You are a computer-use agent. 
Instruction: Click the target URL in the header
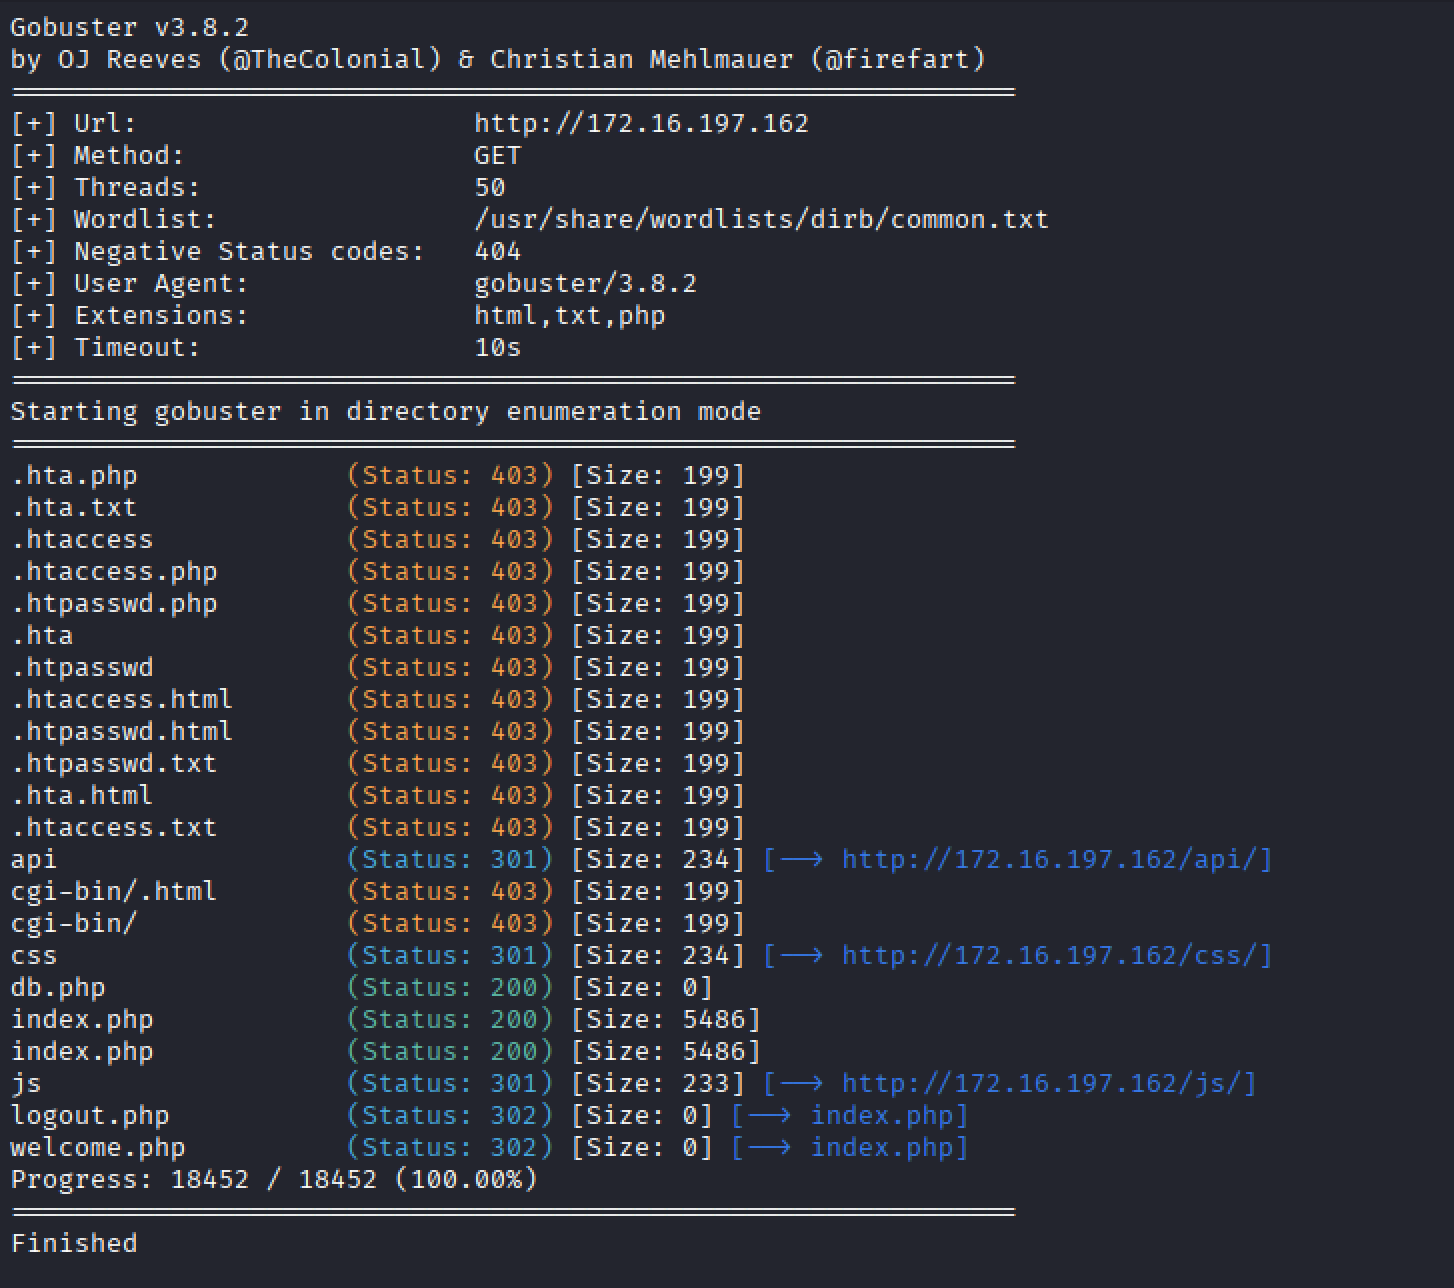641,124
